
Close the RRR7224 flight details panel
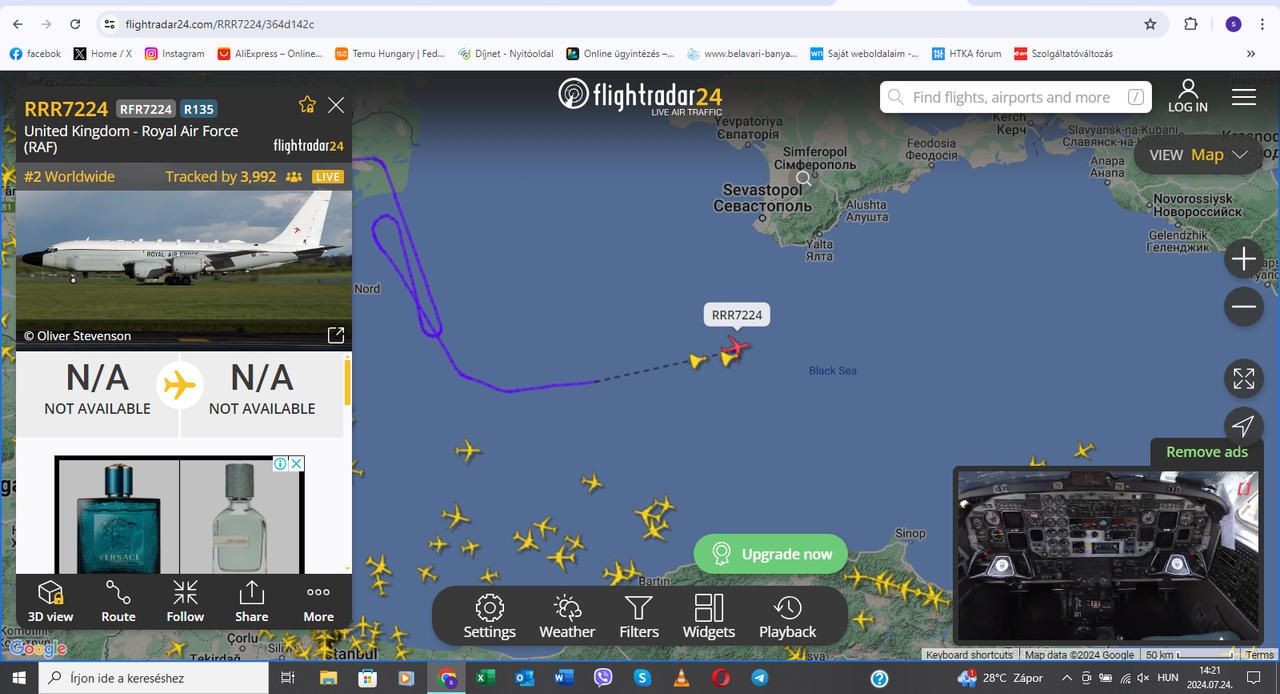point(336,105)
